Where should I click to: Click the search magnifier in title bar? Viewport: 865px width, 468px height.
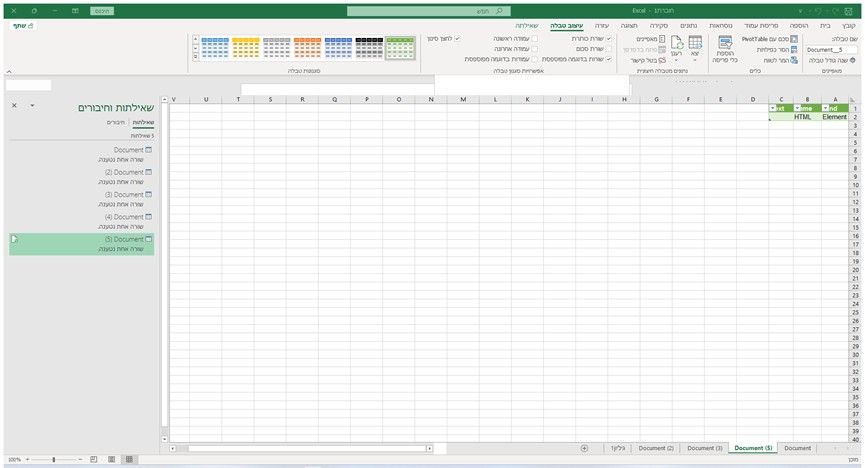click(x=499, y=11)
